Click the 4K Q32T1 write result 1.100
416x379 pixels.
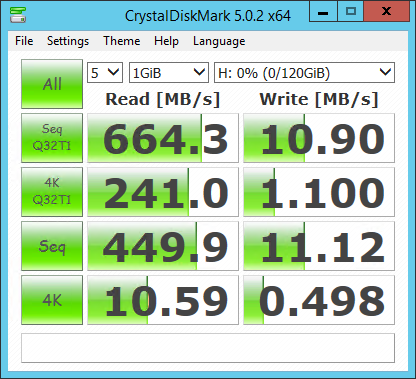coord(319,192)
